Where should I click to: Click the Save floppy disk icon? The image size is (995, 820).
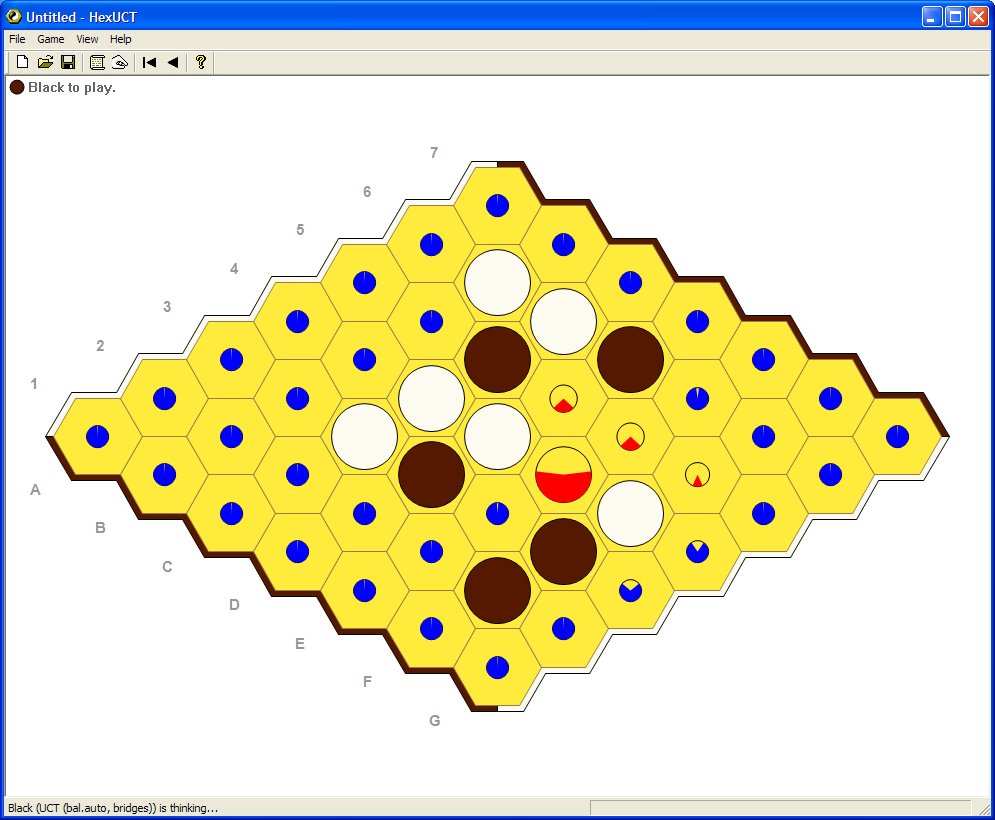[x=68, y=62]
